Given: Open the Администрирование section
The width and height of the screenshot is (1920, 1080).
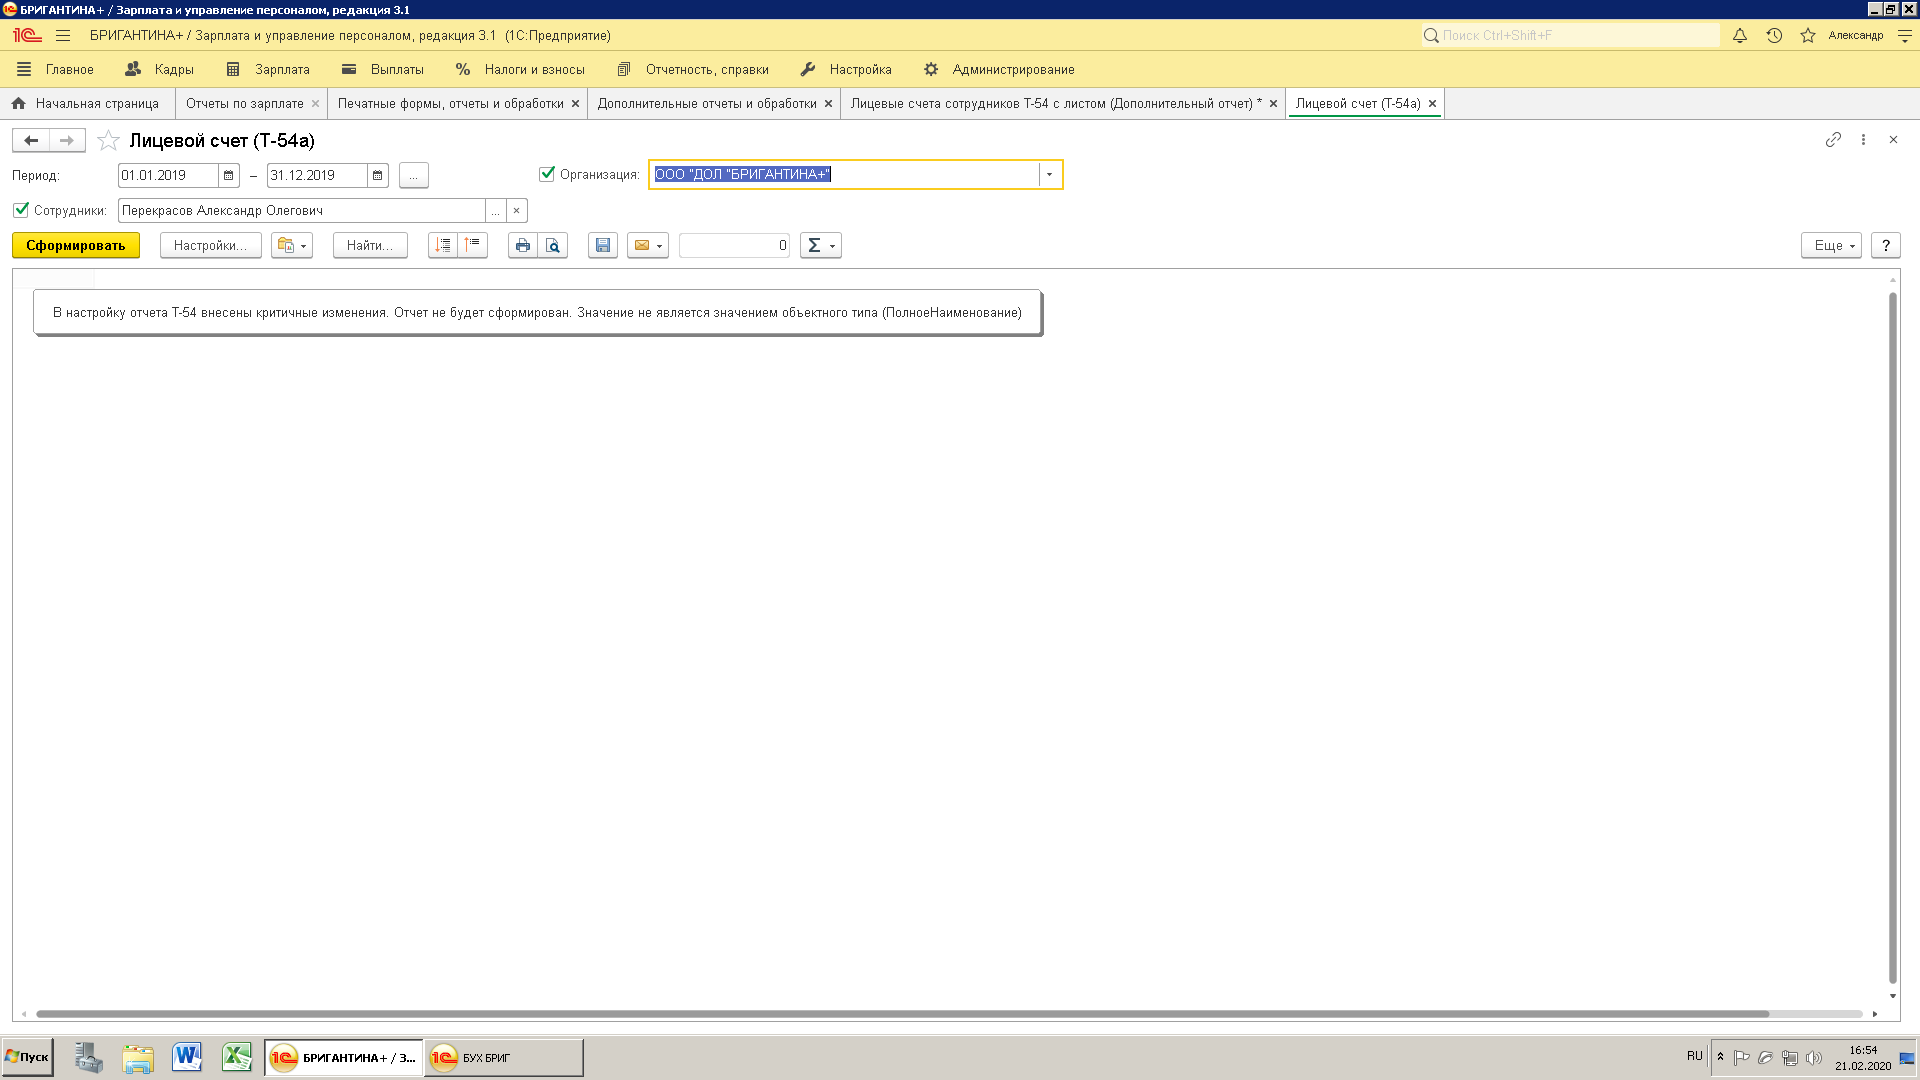Looking at the screenshot, I should [x=999, y=69].
